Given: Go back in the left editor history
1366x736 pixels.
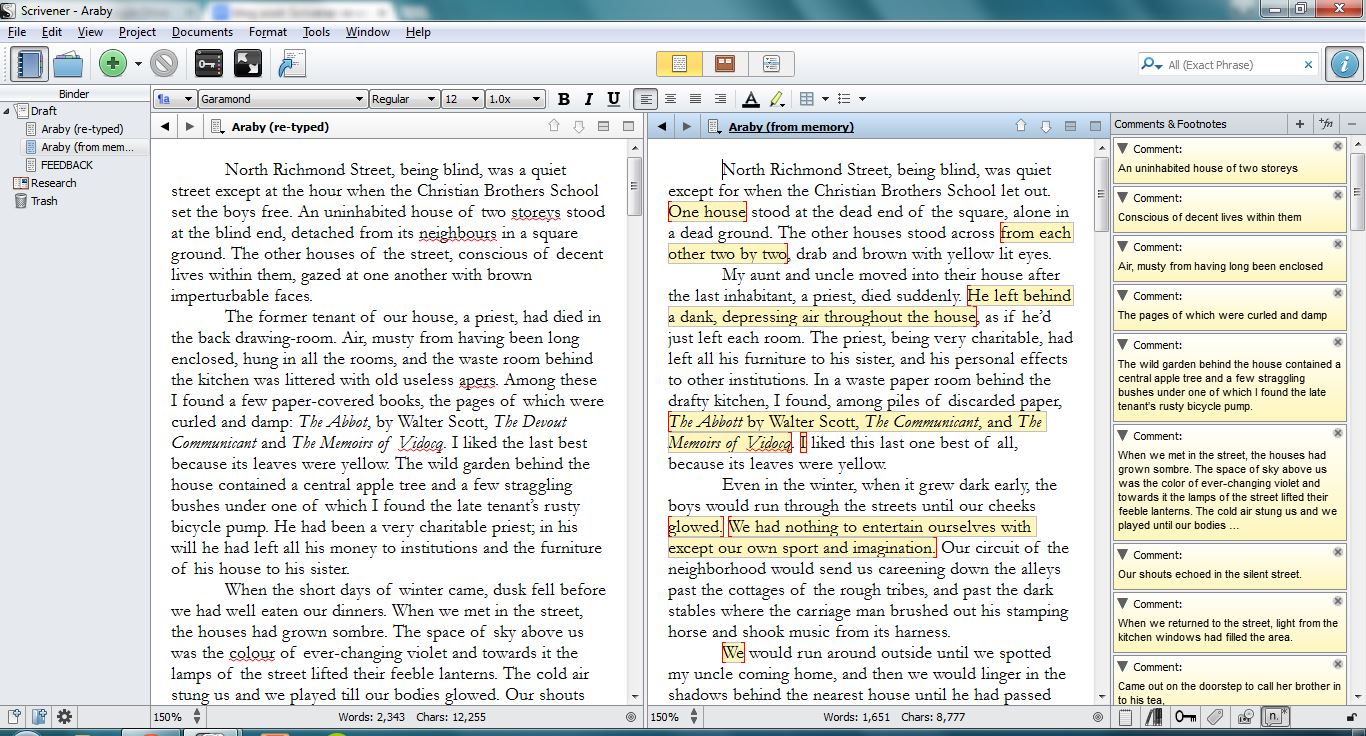Looking at the screenshot, I should pos(165,127).
